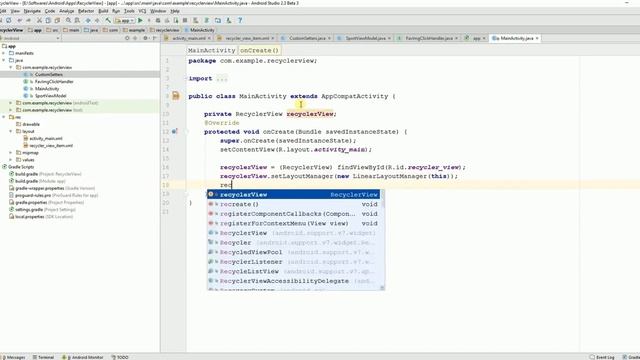The image size is (640, 360).
Task: Click the 'example' navigation bar breadcrumb
Action: 134,30
